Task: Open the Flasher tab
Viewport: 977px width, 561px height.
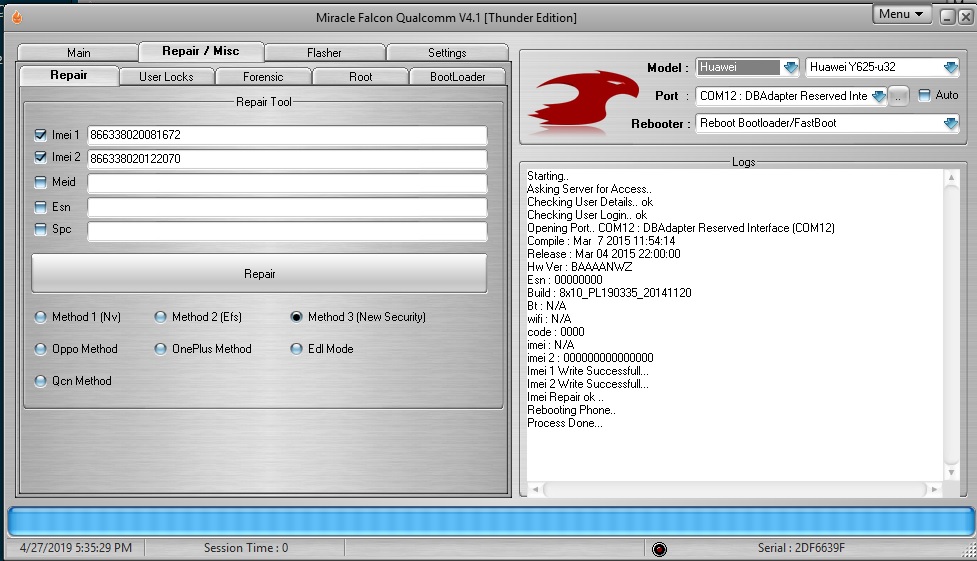Action: click(324, 53)
